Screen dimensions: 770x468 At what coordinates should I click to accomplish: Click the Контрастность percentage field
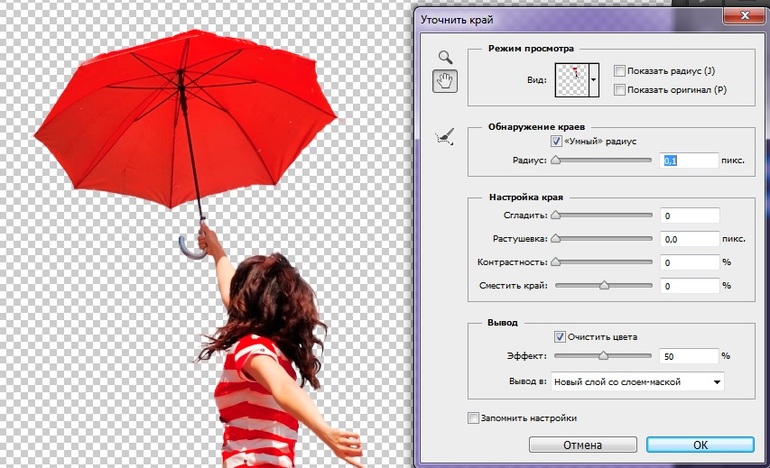(x=690, y=262)
